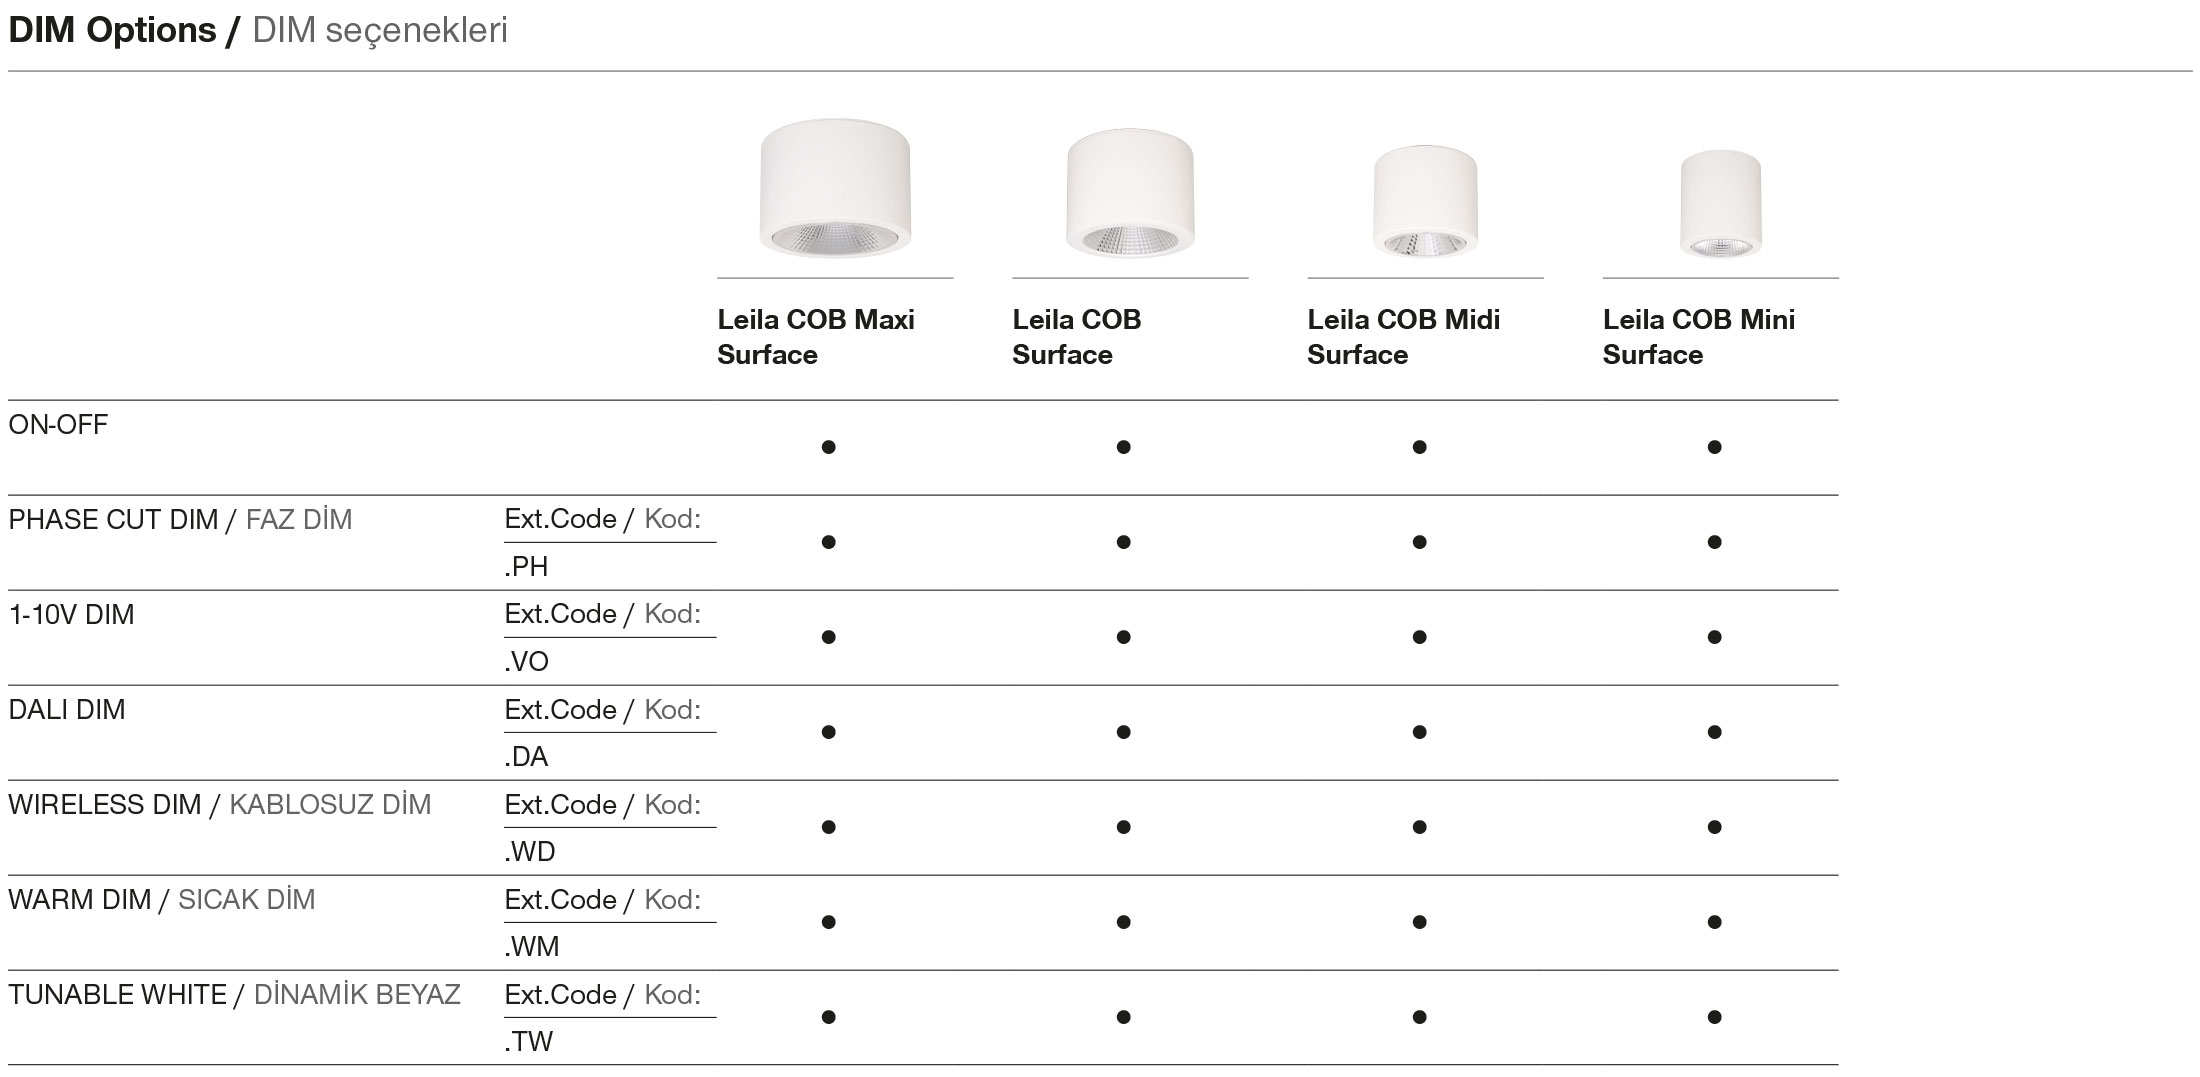Click the DIM Options section title
The height and width of the screenshot is (1077, 2200).
(x=257, y=31)
